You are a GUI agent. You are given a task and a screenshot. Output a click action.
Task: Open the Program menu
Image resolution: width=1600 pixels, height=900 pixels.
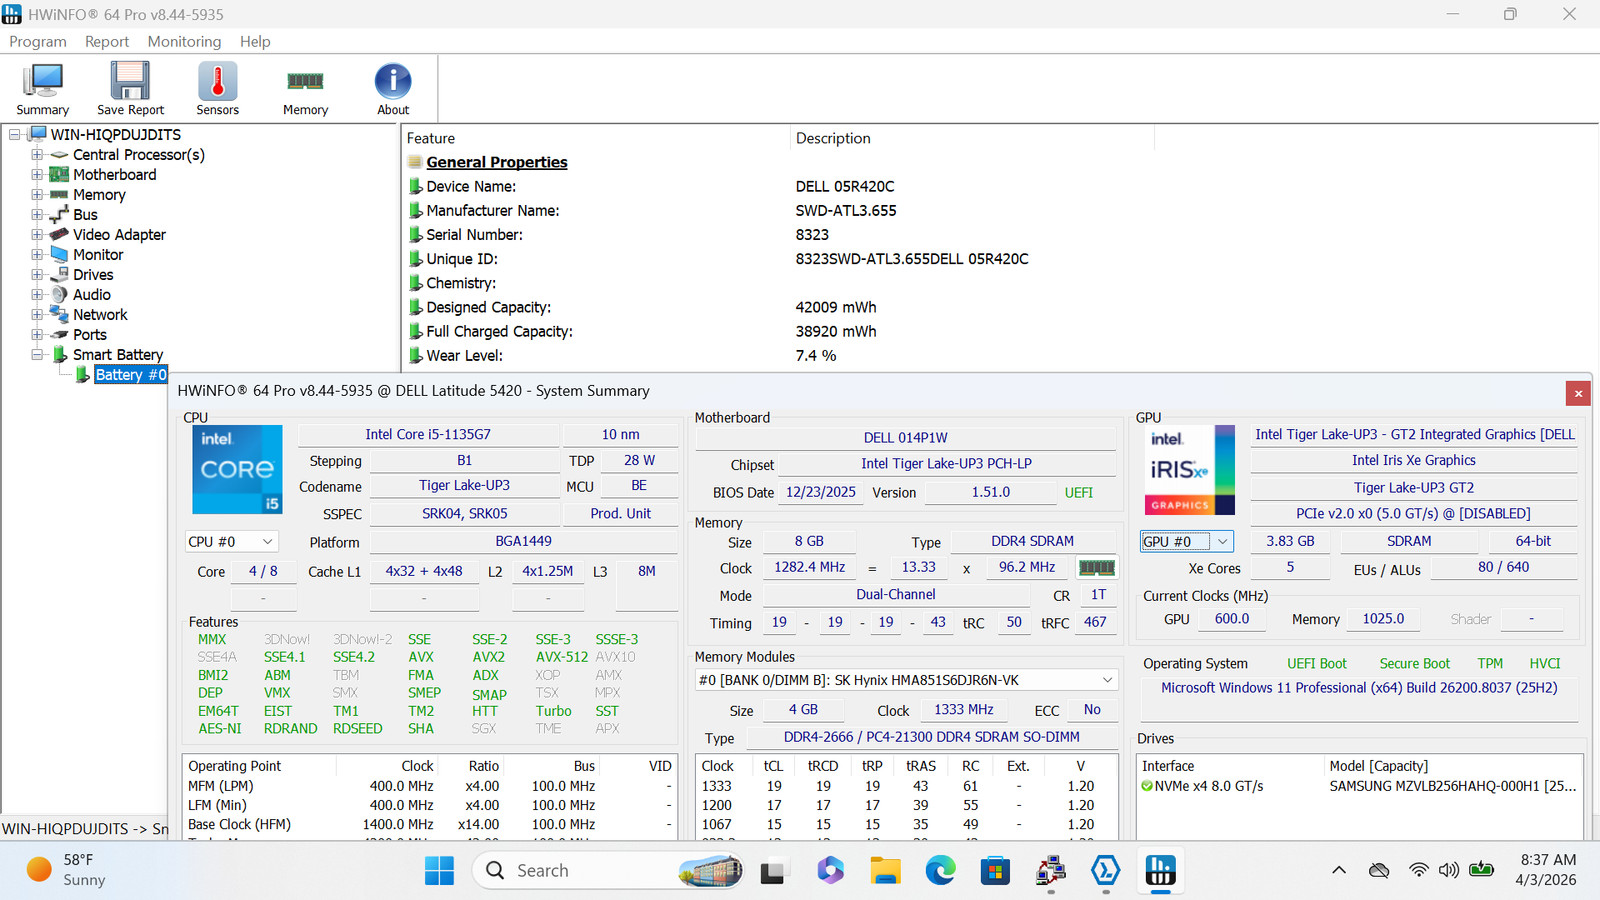[38, 41]
